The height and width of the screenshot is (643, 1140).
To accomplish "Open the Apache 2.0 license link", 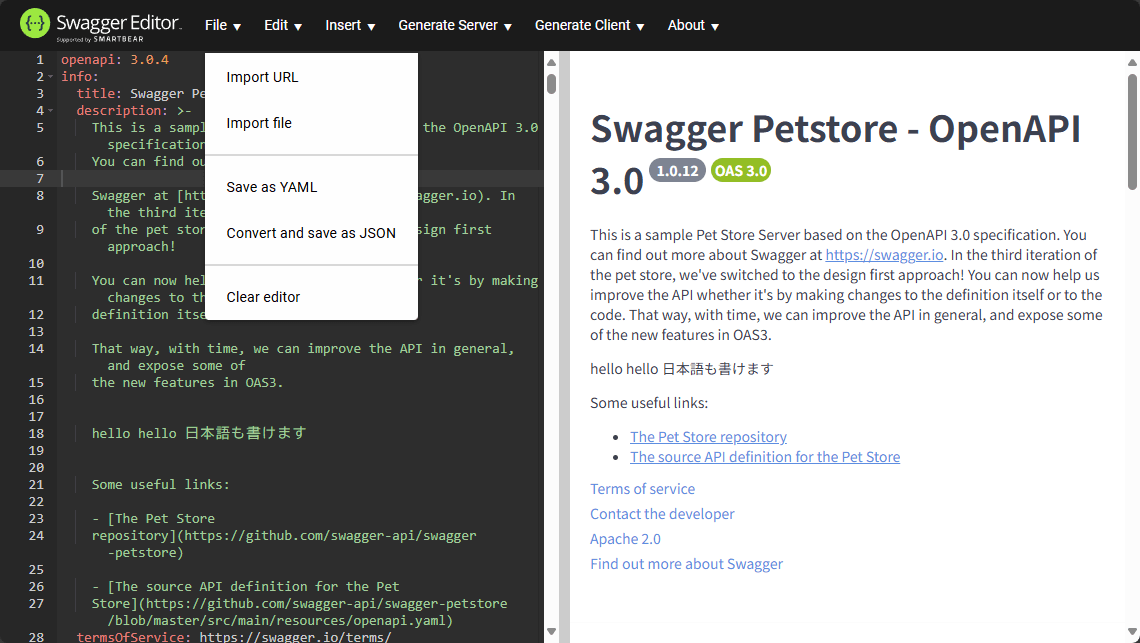I will [625, 538].
